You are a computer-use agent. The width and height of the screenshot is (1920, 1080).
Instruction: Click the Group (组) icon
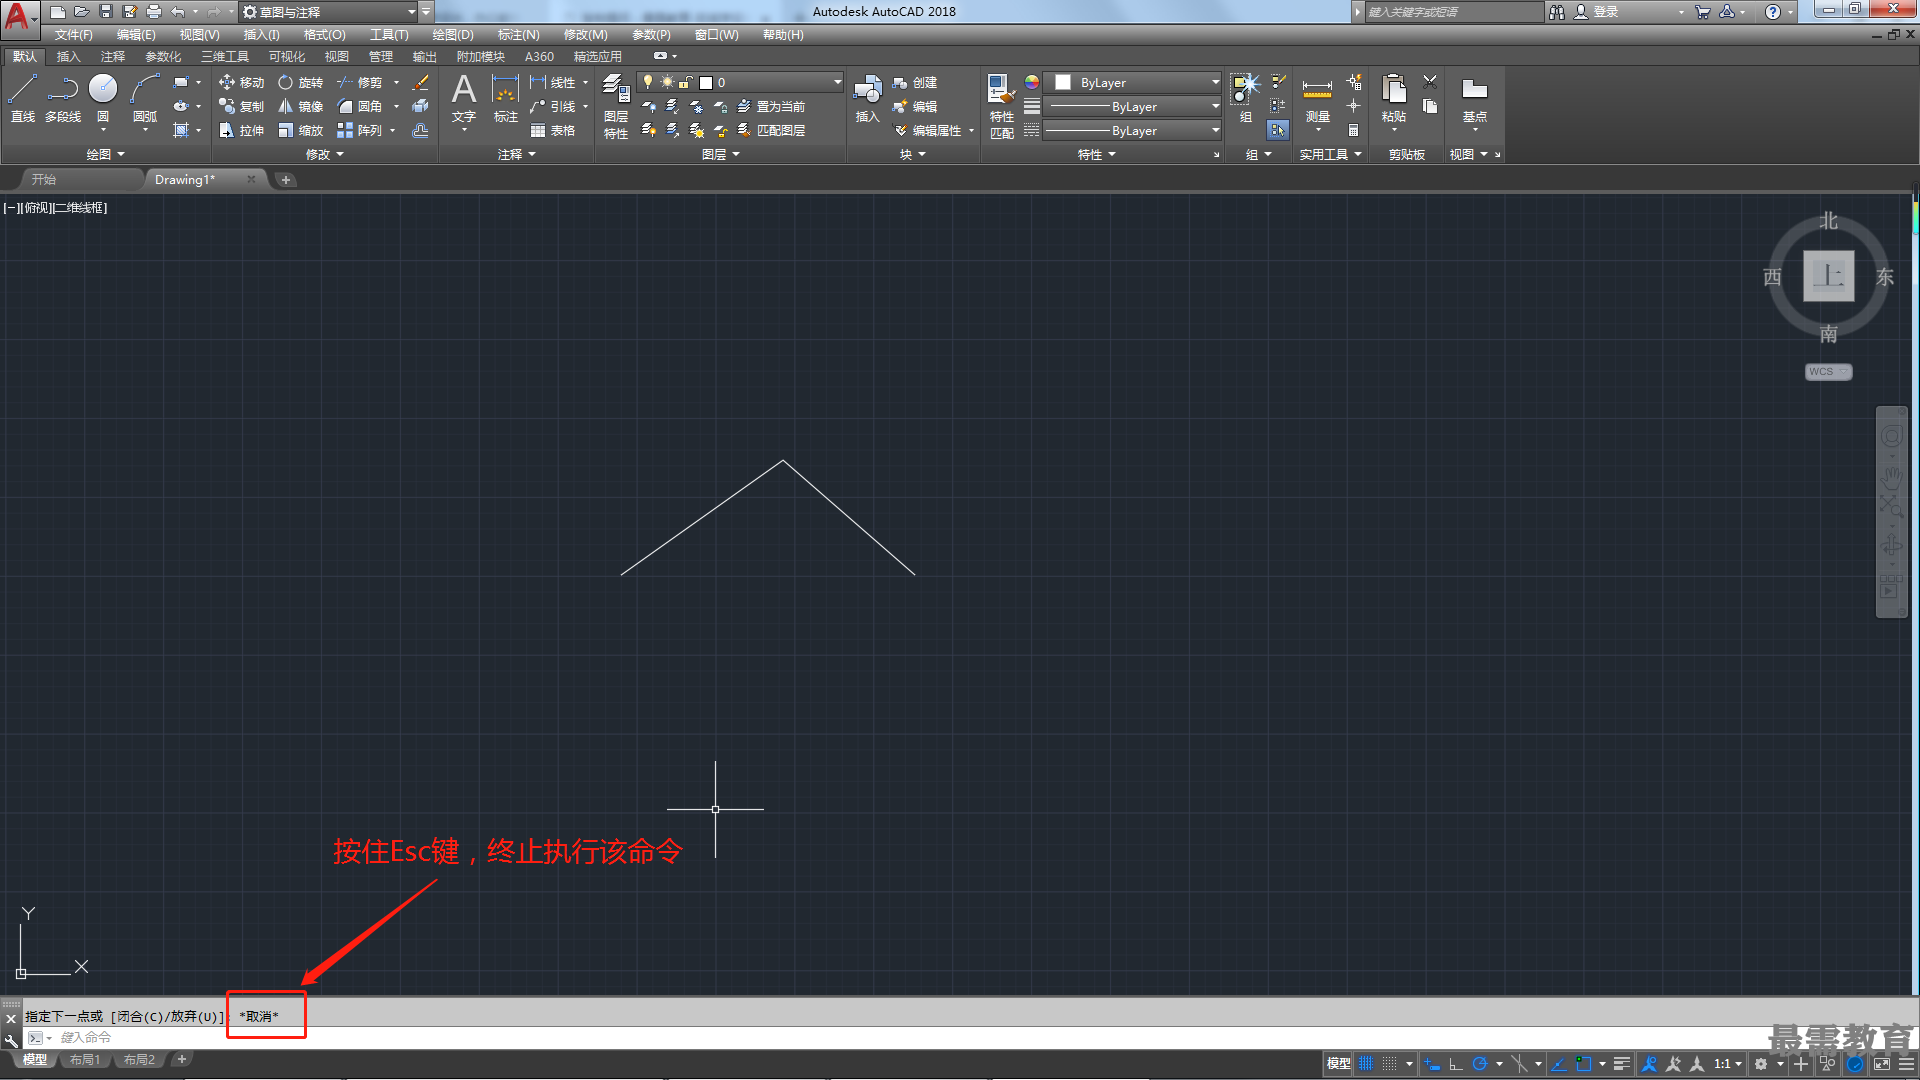pyautogui.click(x=1245, y=98)
